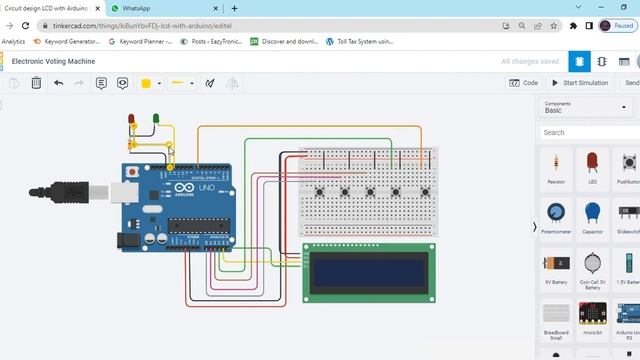Undo the last action
Viewport: 640px width, 360px height.
click(x=59, y=83)
